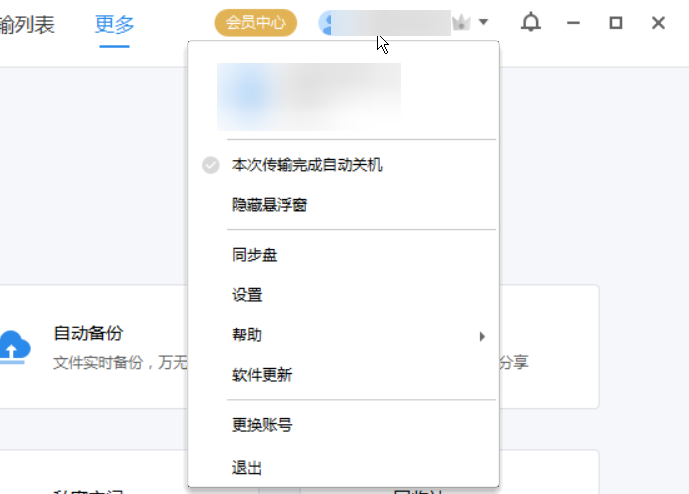
Task: Switch to the 更多 tab
Action: click(114, 24)
